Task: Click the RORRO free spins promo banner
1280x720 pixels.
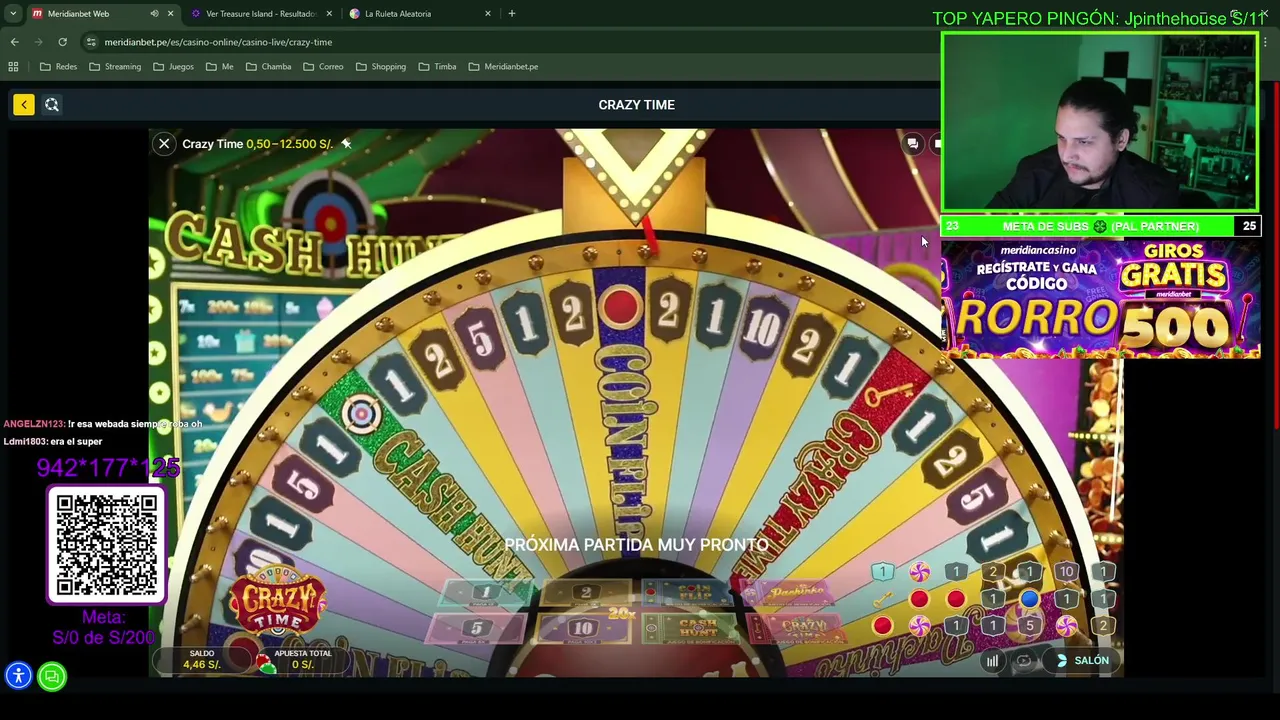Action: point(1100,298)
